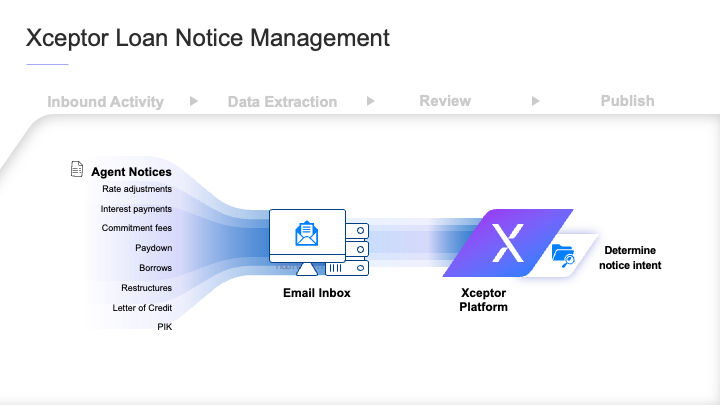Click the Email Inbox computer icon
Screen dimensions: 720x405
click(x=319, y=242)
